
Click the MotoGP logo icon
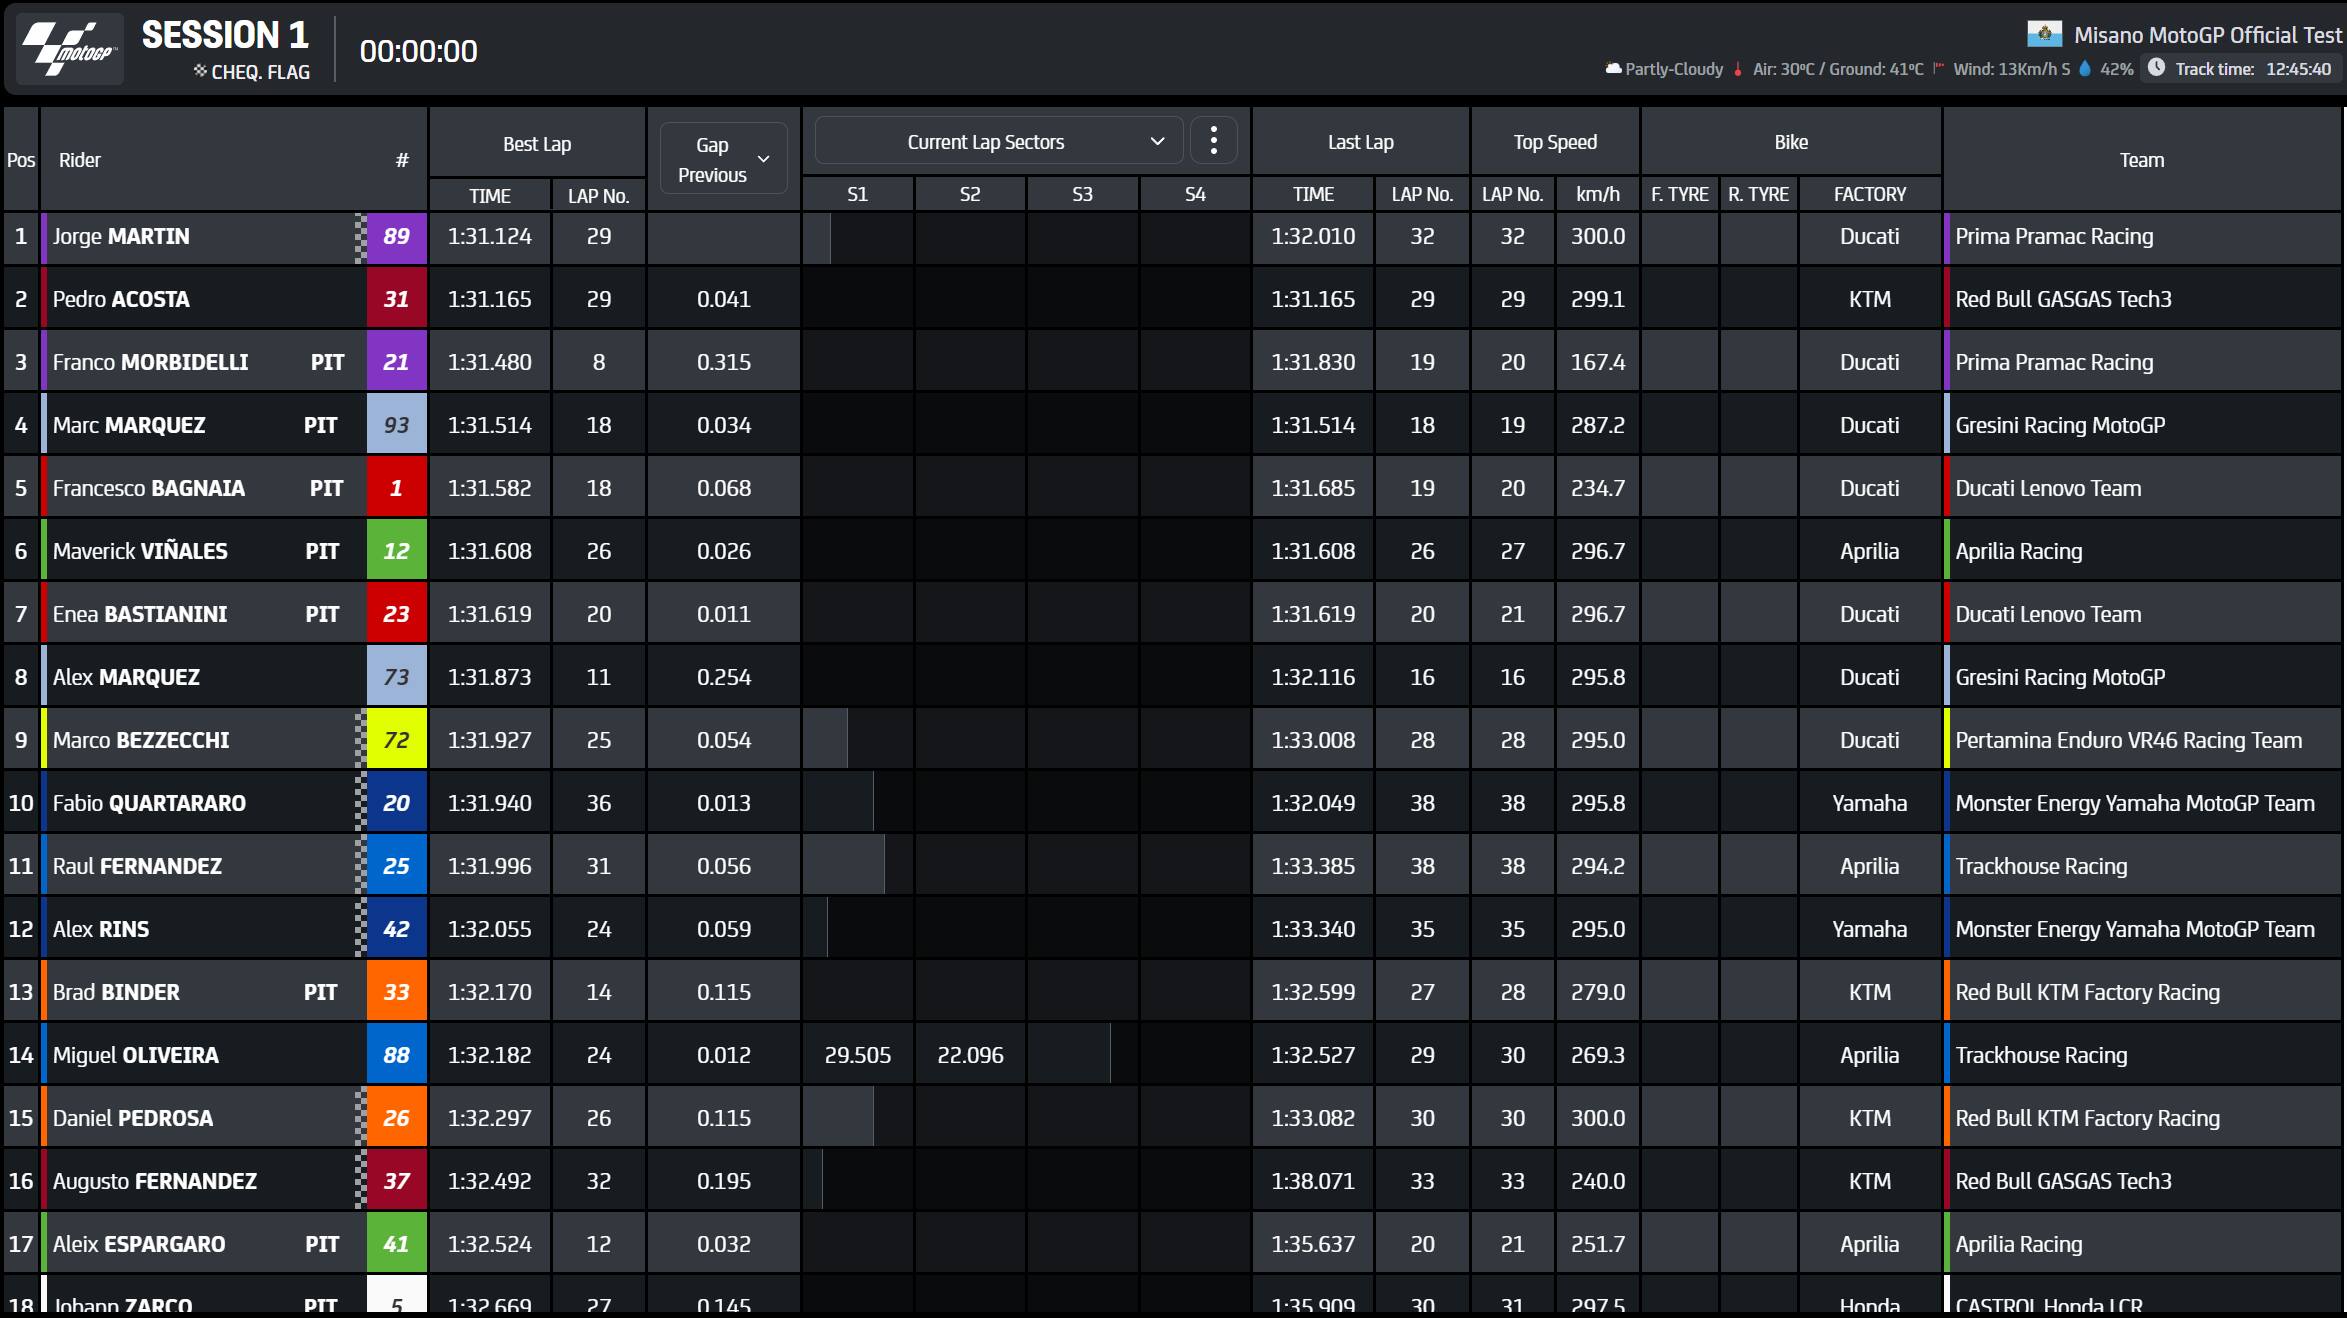(70, 49)
